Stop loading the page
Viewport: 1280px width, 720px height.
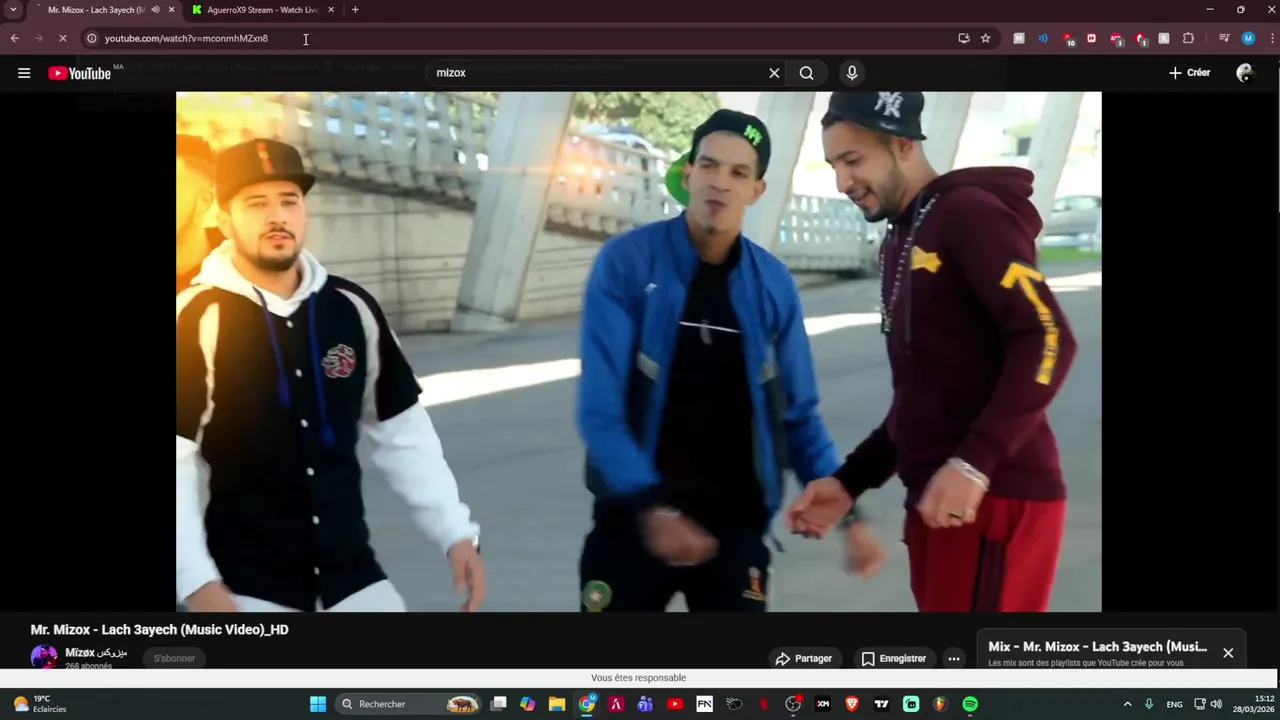click(62, 38)
